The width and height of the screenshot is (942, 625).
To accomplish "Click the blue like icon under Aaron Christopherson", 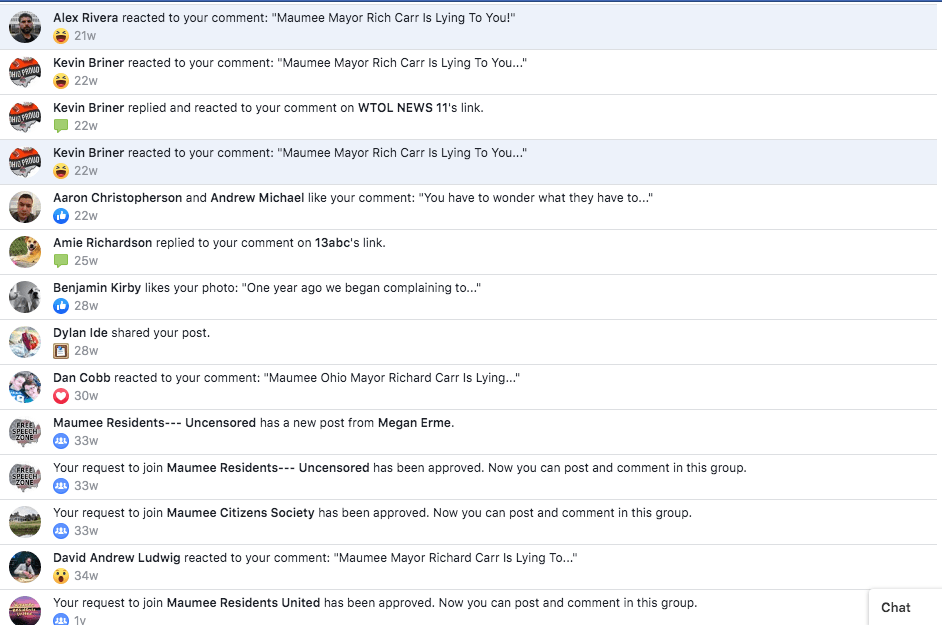I will pos(61,216).
